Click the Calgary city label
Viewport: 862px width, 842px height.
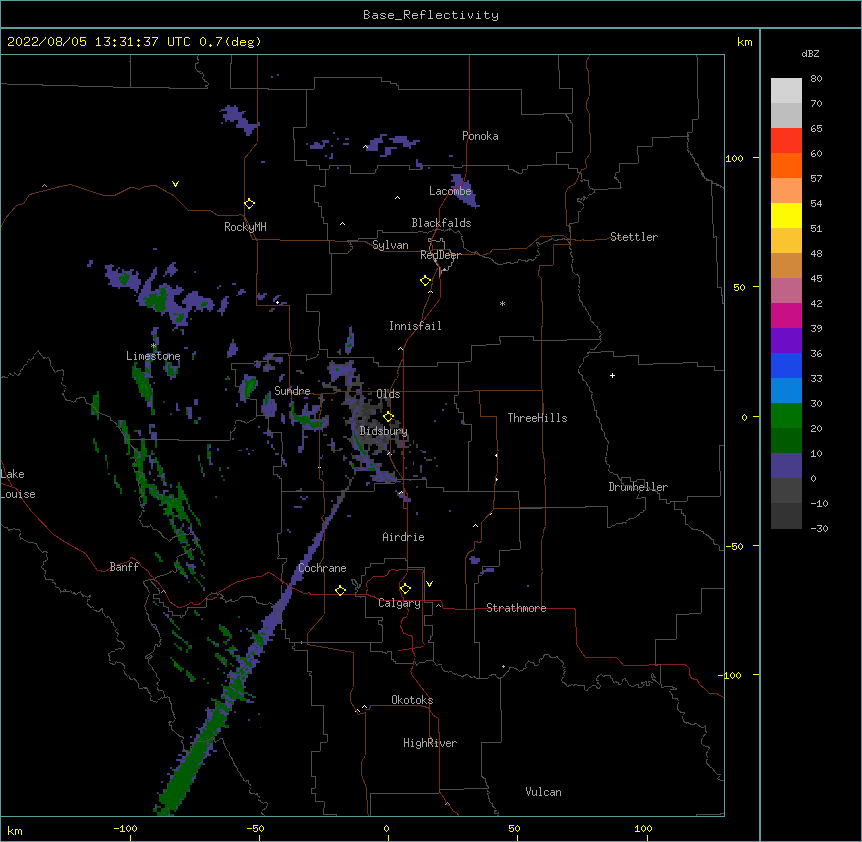click(399, 603)
